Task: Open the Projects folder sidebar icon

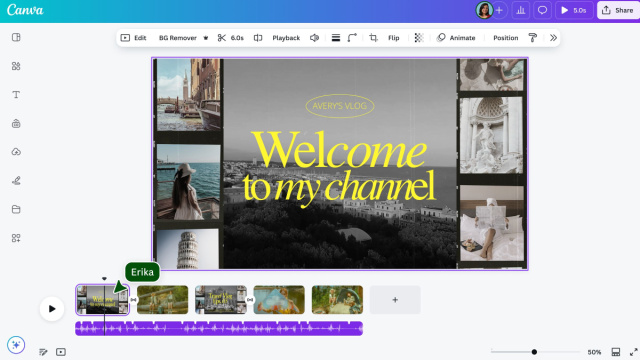Action: 16,209
